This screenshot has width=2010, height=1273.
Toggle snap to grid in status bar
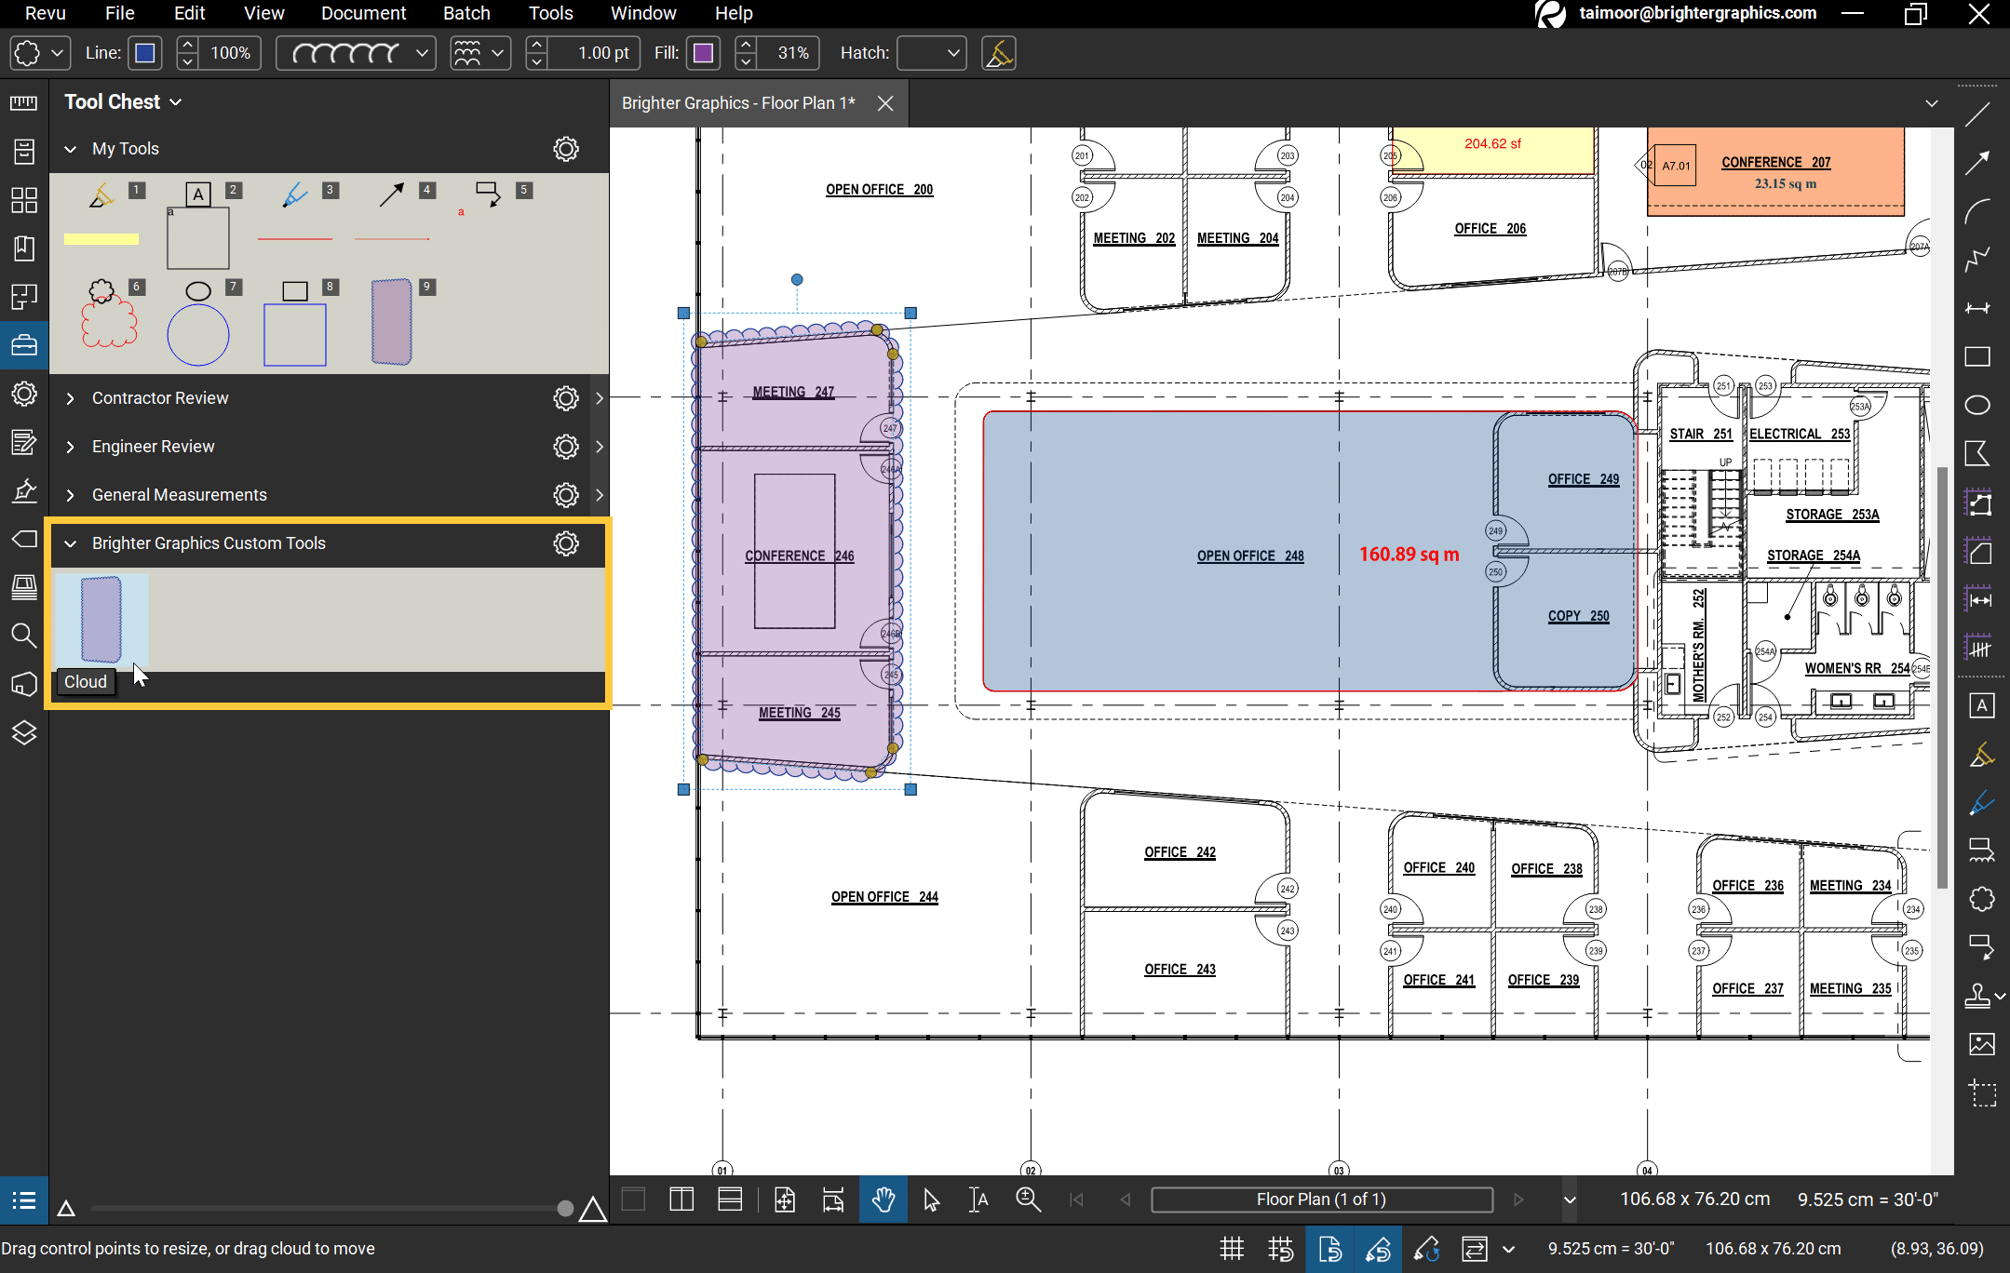1280,1248
